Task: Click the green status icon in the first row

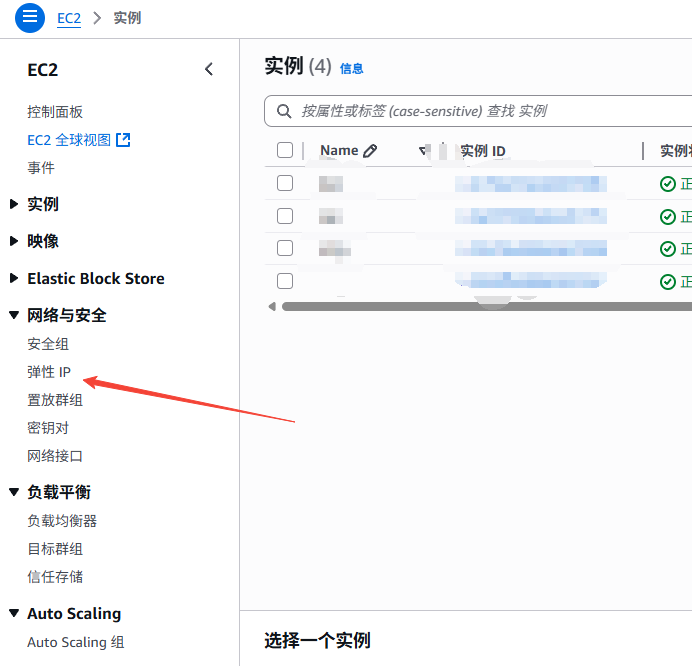Action: [x=667, y=184]
